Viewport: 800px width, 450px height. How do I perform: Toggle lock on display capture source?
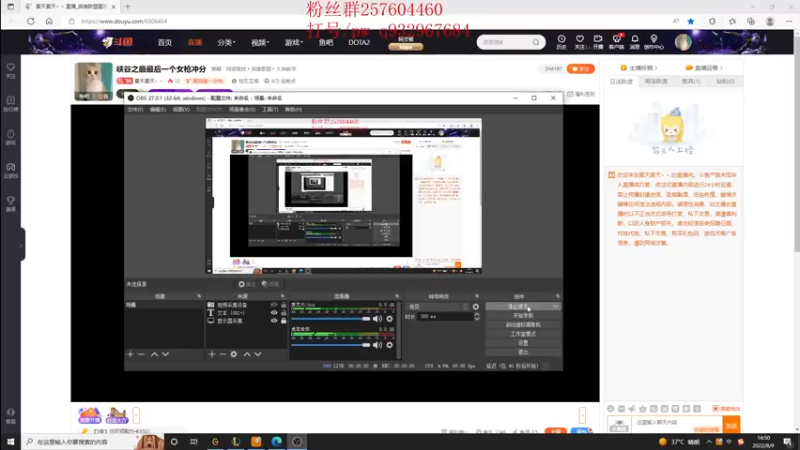(x=284, y=321)
